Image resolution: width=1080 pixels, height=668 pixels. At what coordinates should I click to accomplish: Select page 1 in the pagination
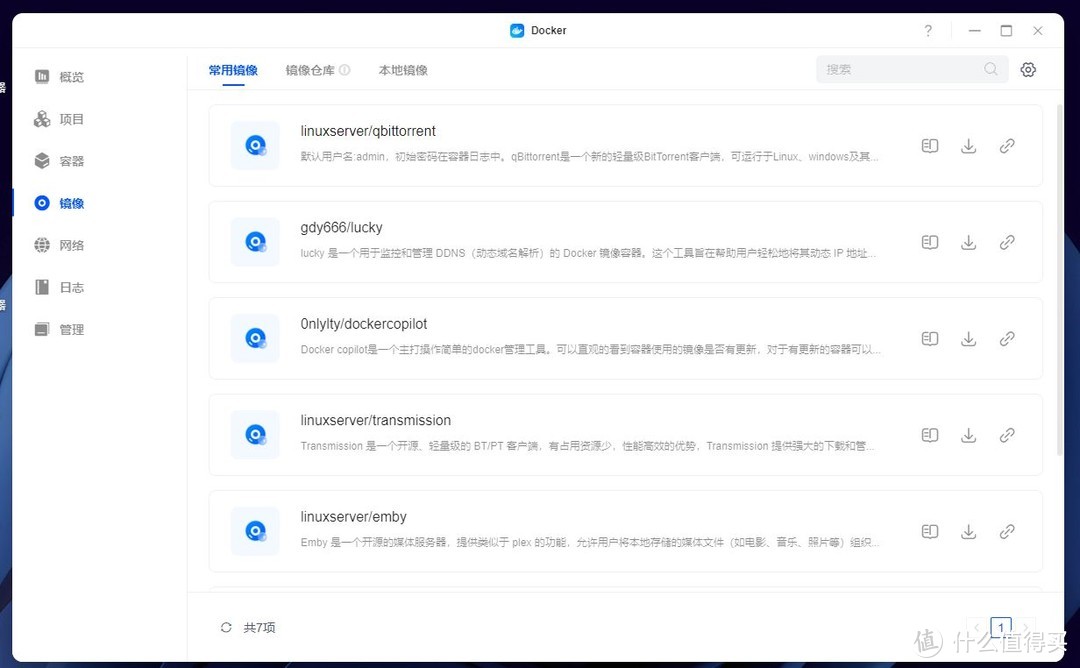coord(1000,627)
